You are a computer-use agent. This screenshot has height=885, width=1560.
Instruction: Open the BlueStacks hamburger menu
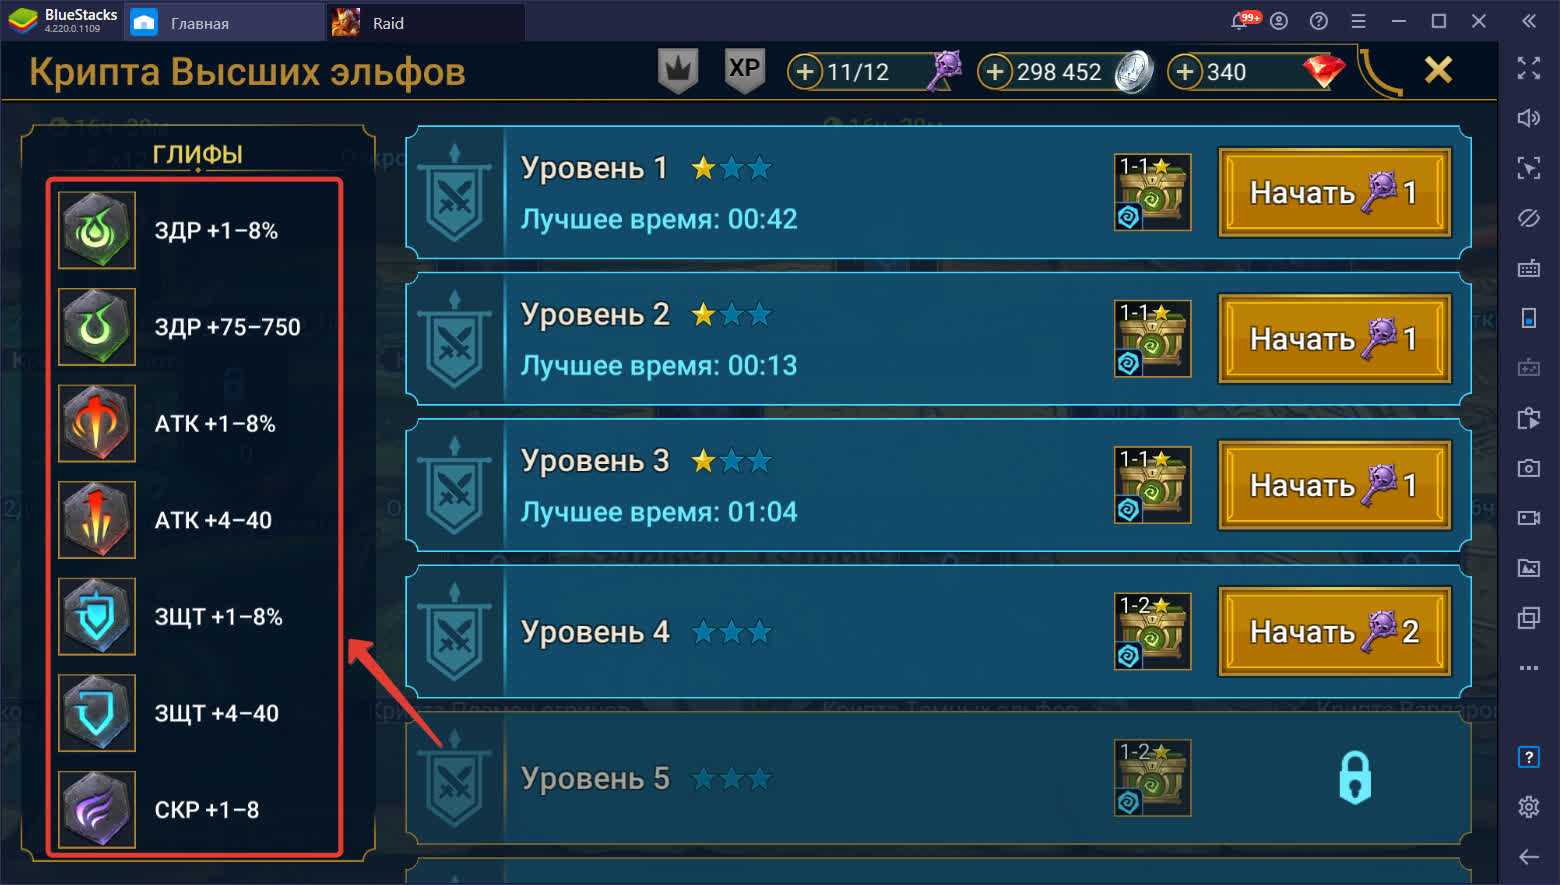(x=1358, y=21)
